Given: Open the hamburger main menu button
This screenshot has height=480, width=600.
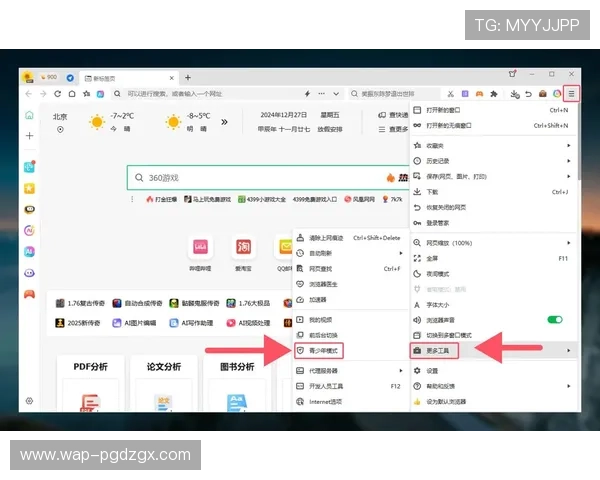Looking at the screenshot, I should coord(571,94).
